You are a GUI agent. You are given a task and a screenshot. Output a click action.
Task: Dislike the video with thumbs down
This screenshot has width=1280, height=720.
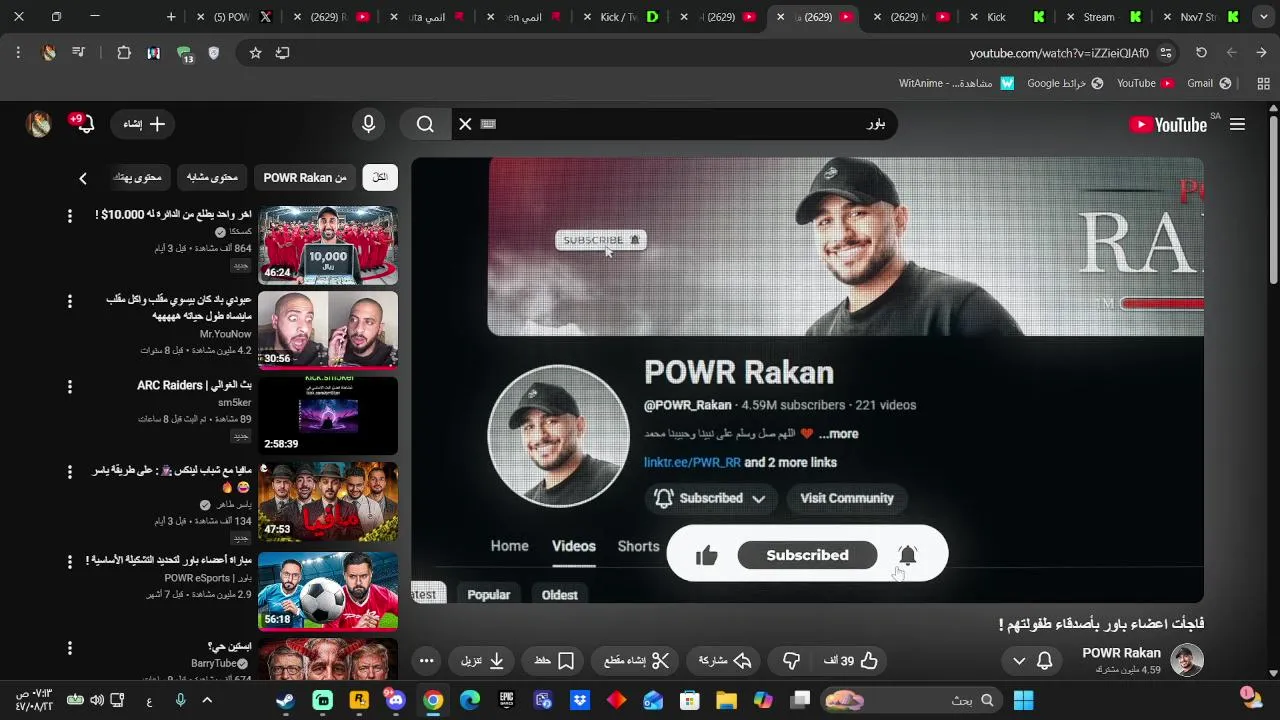791,661
